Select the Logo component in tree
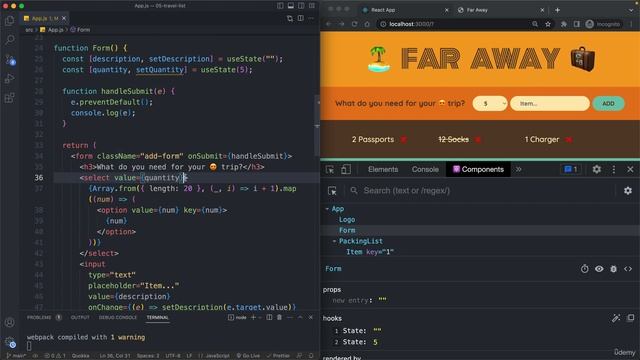The width and height of the screenshot is (640, 360). 347,220
